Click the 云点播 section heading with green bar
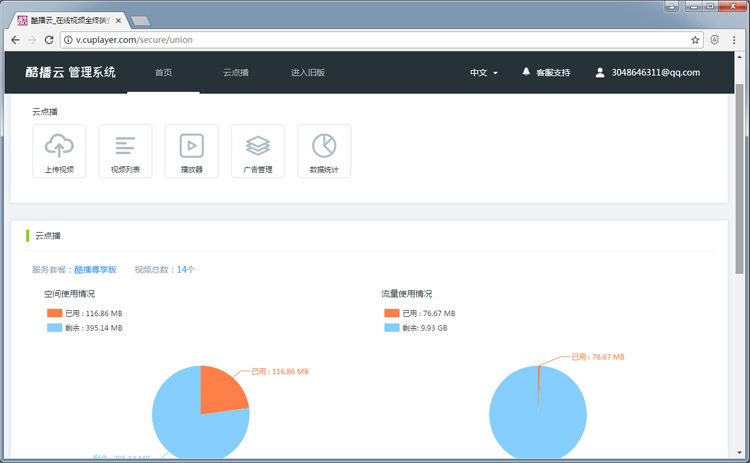The height and width of the screenshot is (463, 750). tap(48, 235)
